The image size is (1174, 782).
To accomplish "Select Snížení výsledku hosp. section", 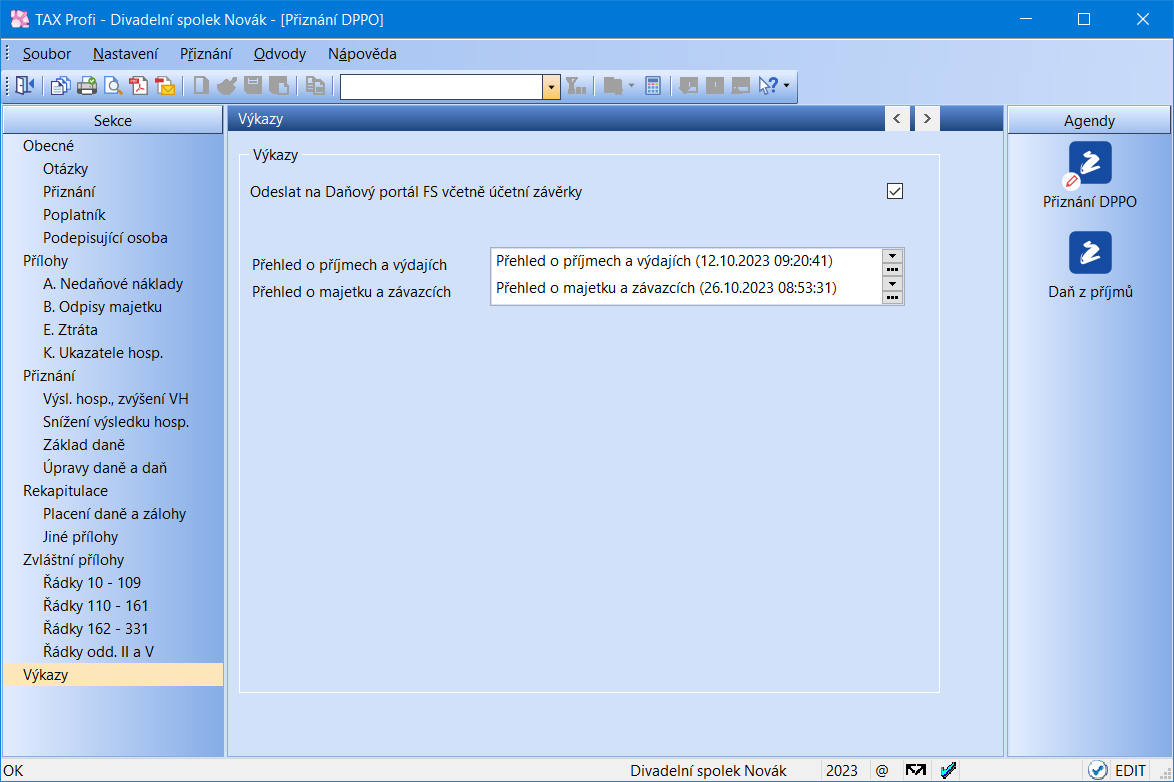I will tap(116, 422).
